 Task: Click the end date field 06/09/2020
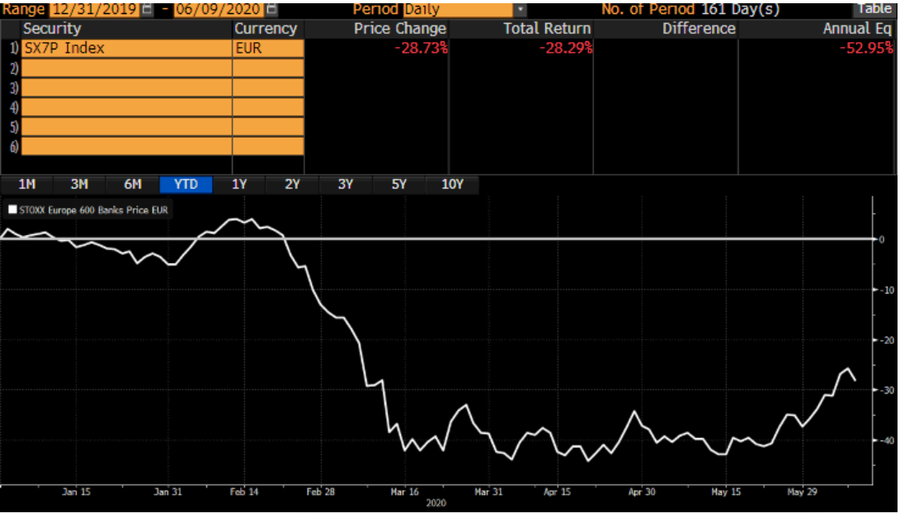(219, 9)
